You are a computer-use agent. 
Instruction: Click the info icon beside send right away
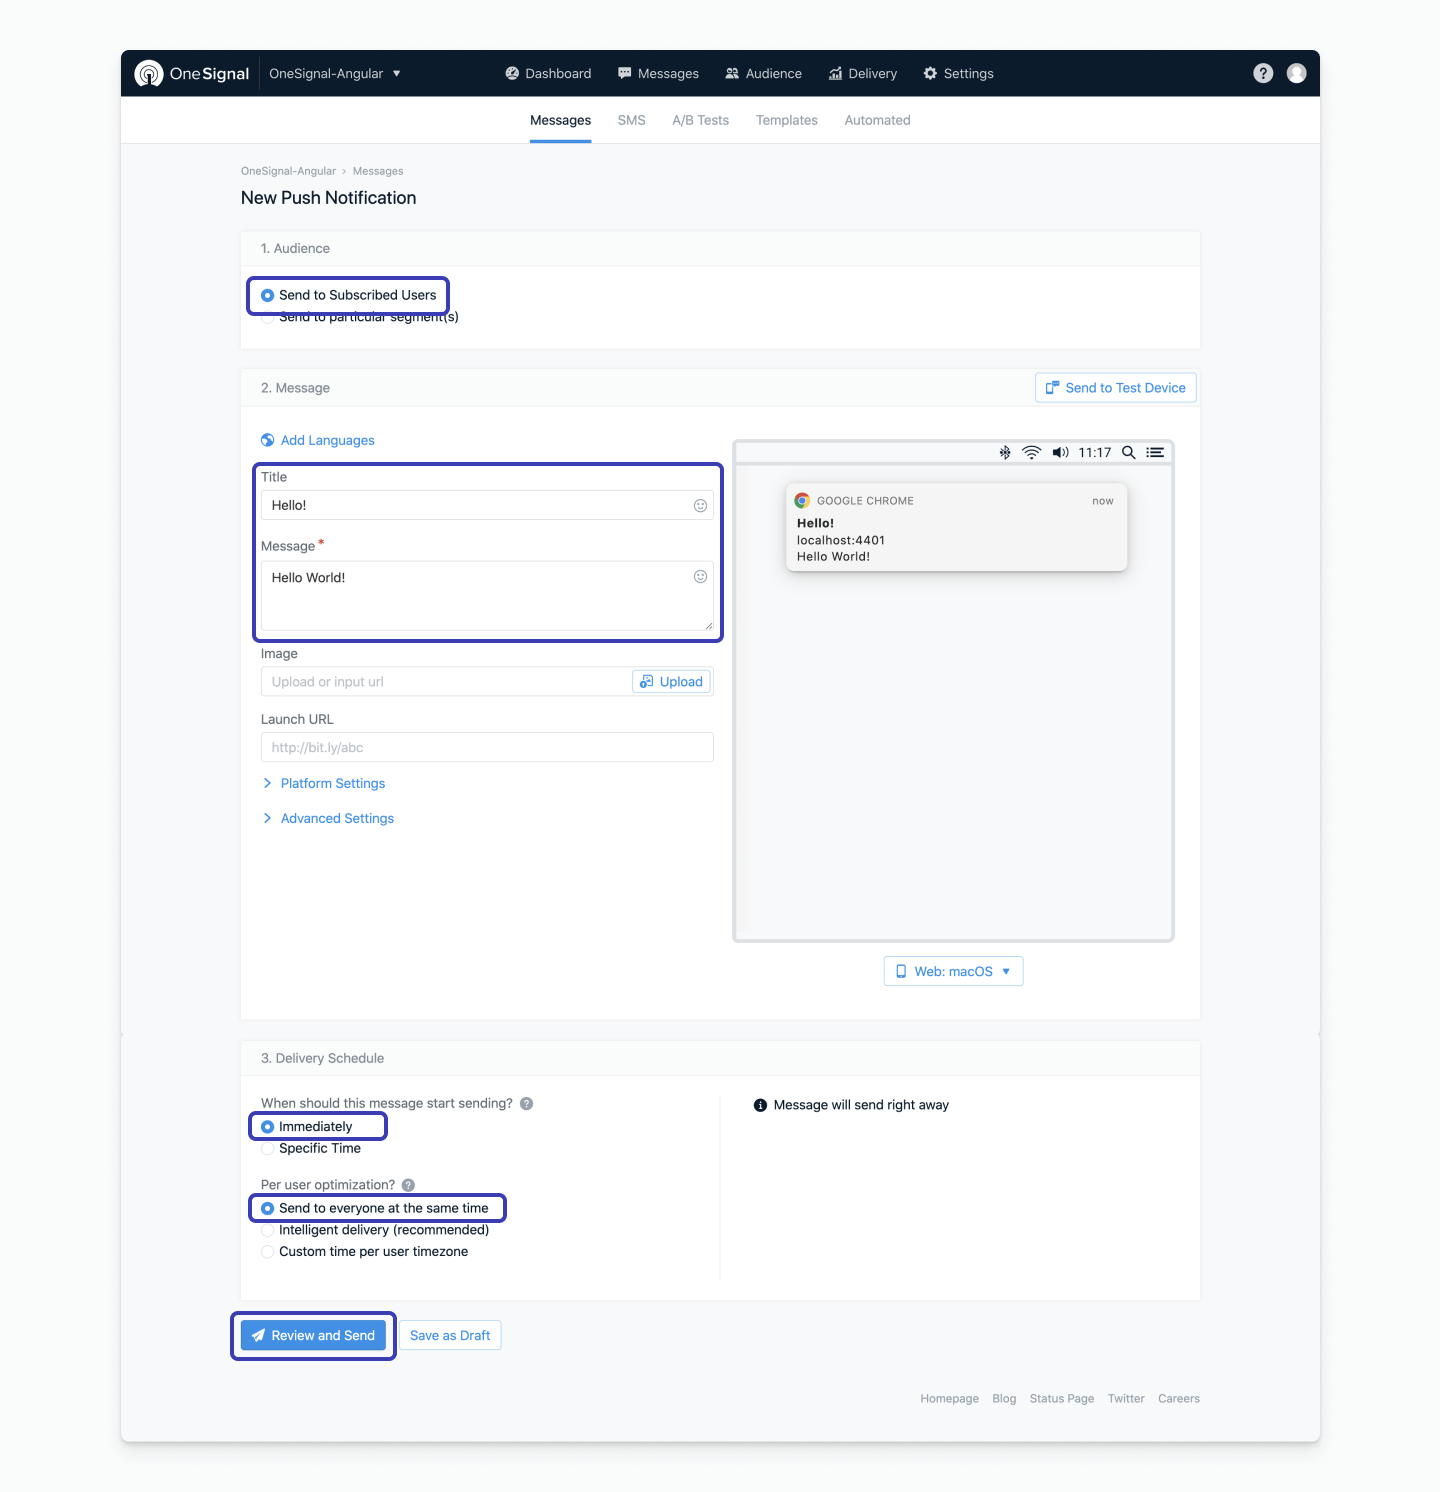(x=760, y=1105)
